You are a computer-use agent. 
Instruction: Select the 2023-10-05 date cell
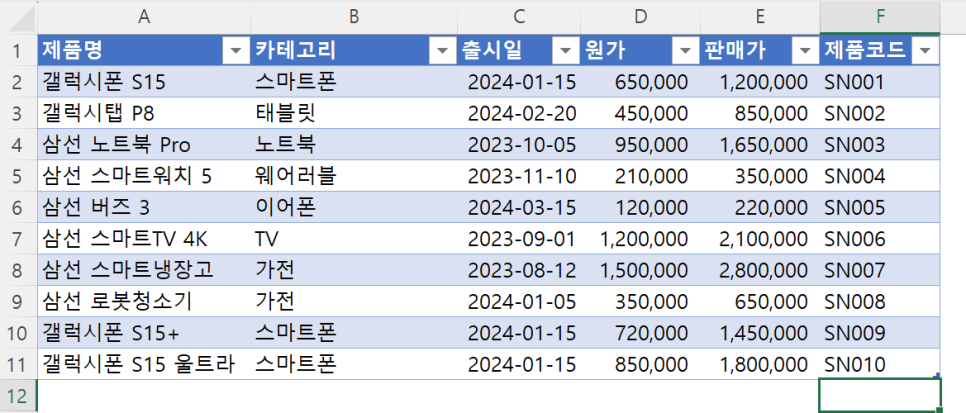pos(519,145)
